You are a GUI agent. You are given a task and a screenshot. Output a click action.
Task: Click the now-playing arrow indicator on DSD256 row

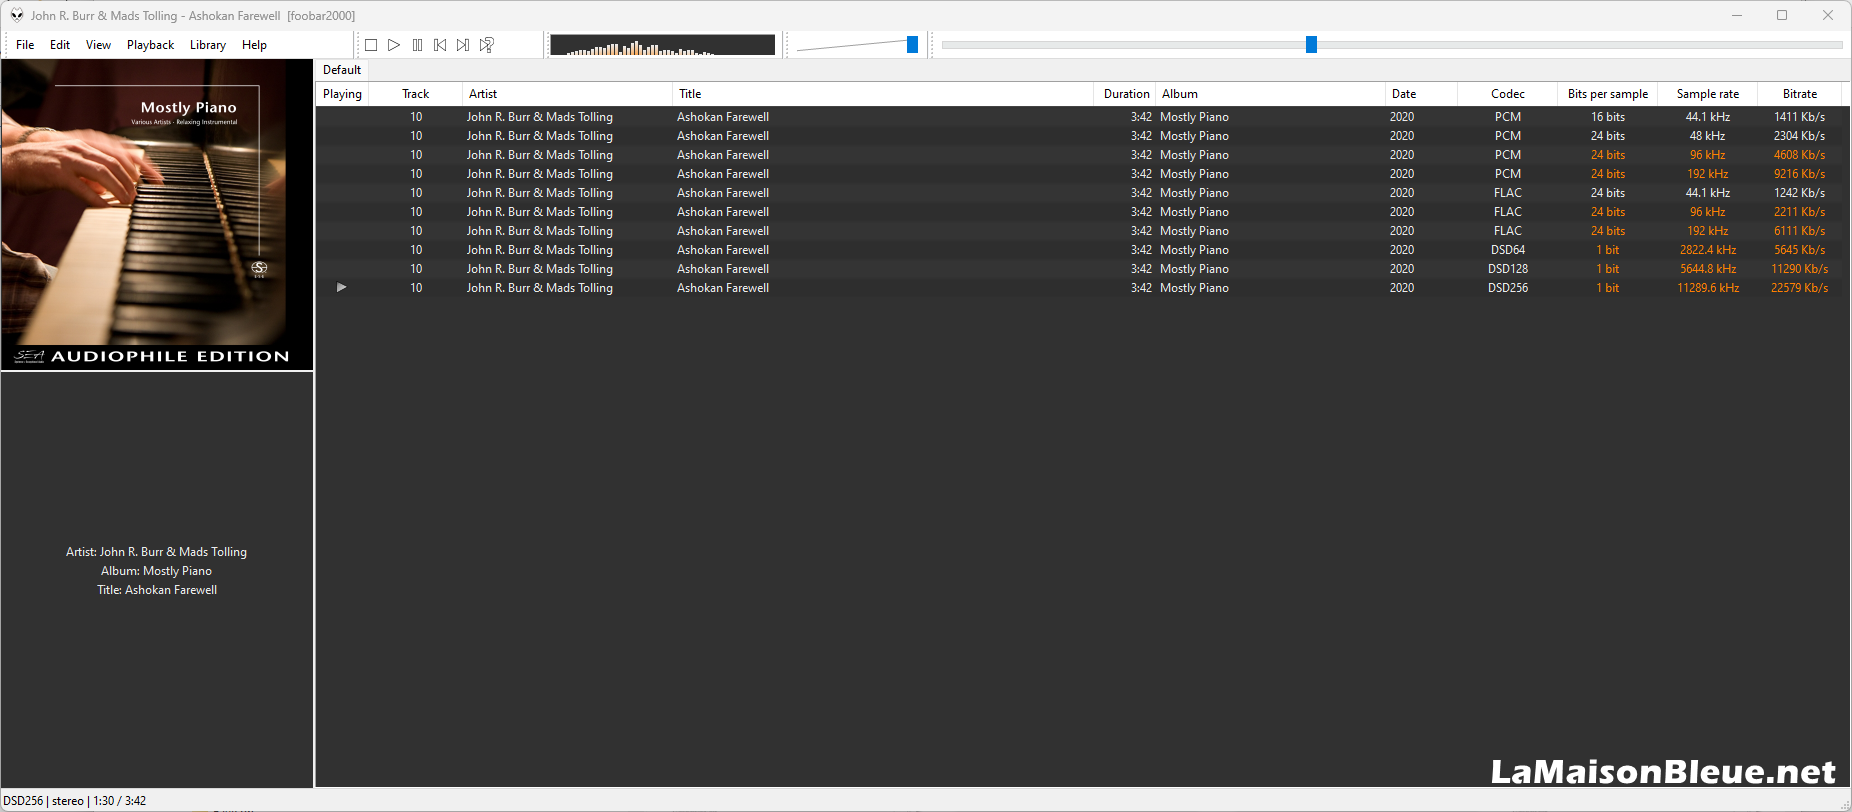(x=342, y=287)
